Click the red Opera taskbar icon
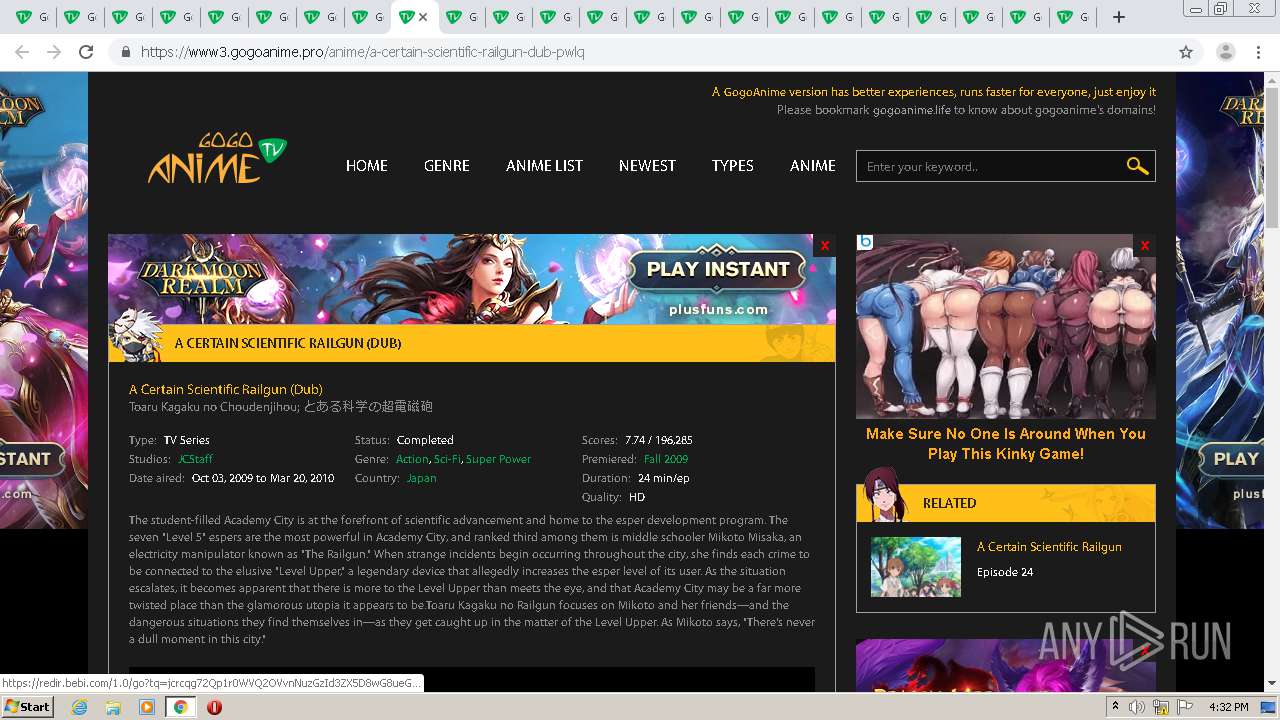The height and width of the screenshot is (720, 1280). [214, 707]
